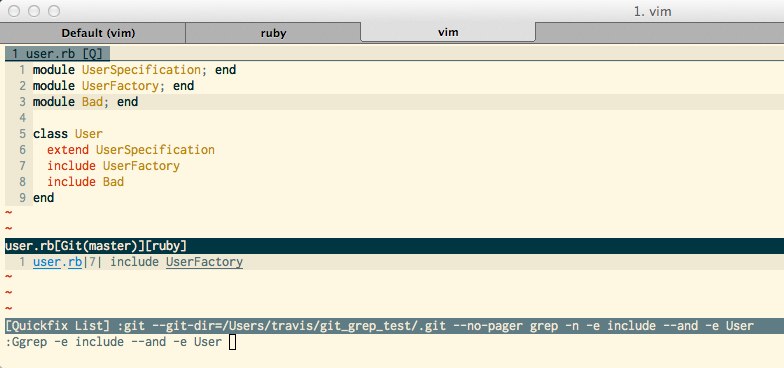Place cursor on 'module UserSpecification; end' line
The image size is (784, 368).
pos(134,70)
